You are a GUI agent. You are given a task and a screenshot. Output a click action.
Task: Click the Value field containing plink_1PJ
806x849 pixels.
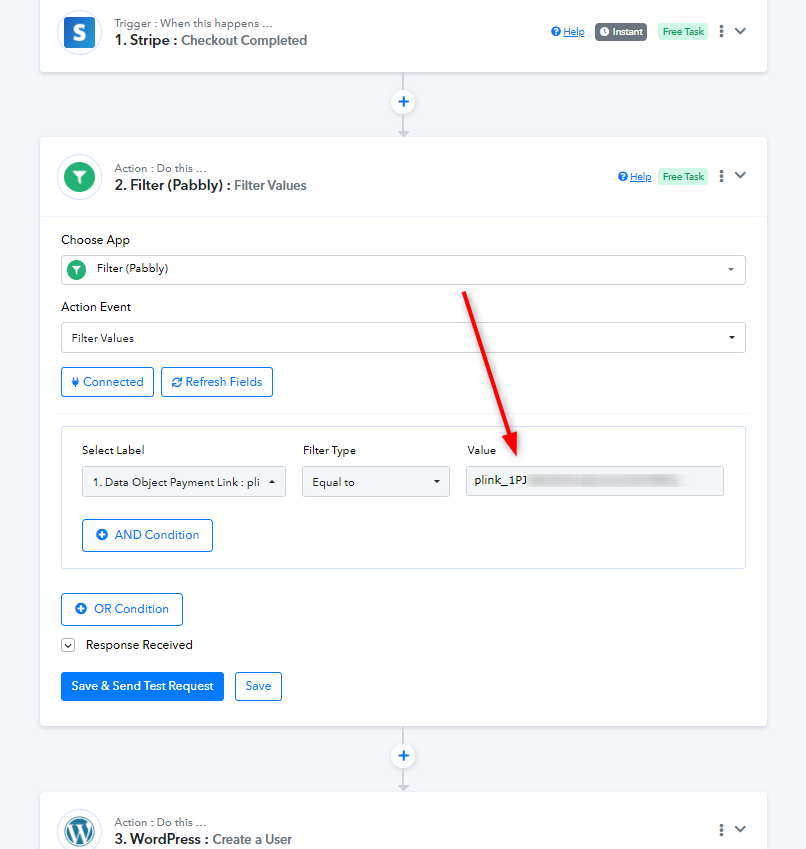coord(594,481)
